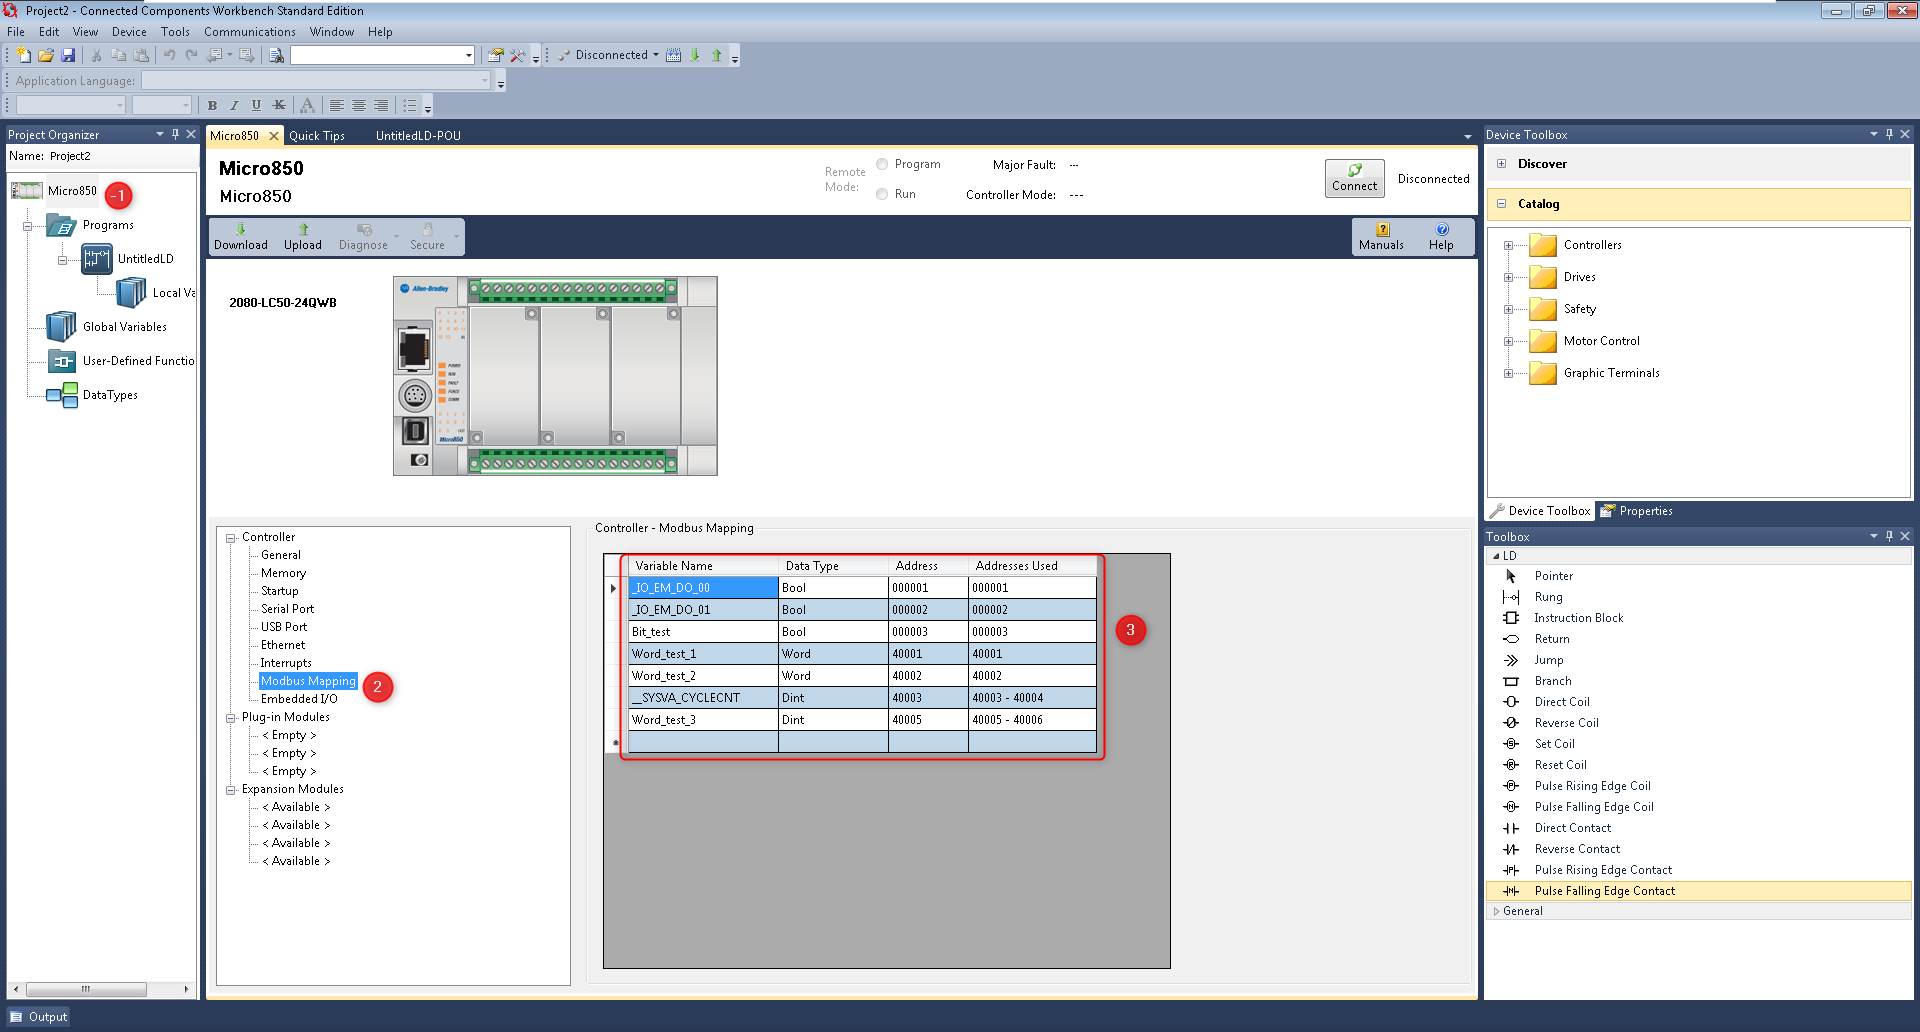The width and height of the screenshot is (1920, 1032).
Task: Select UntitledLD program in Project Organizer
Action: click(145, 259)
